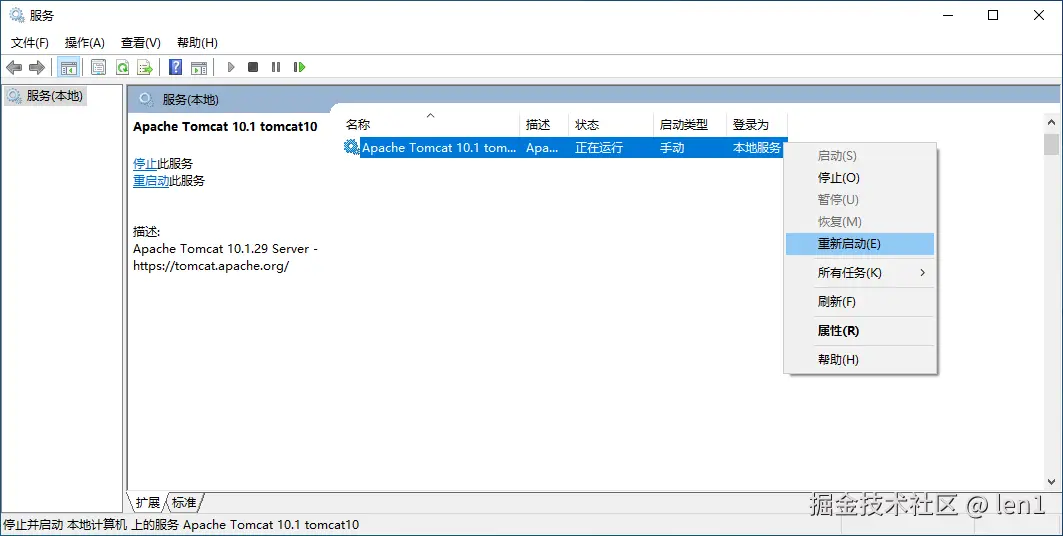
Task: Sort by the 登录为 column header
Action: [757, 124]
